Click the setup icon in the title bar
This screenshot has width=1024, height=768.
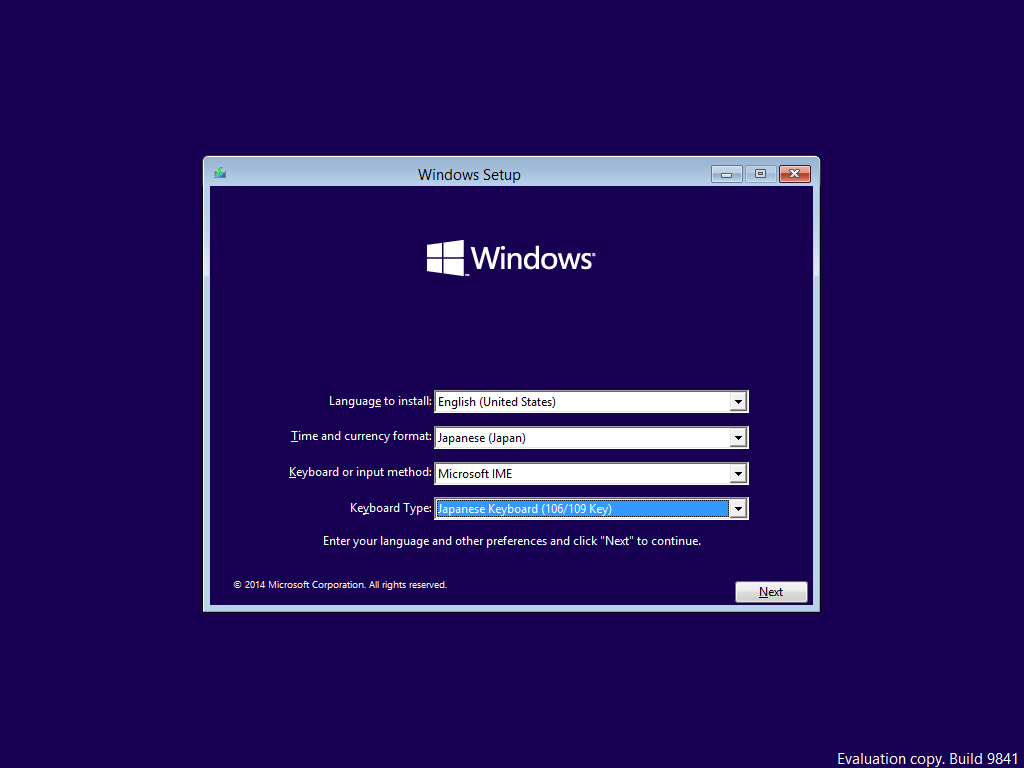pyautogui.click(x=219, y=172)
